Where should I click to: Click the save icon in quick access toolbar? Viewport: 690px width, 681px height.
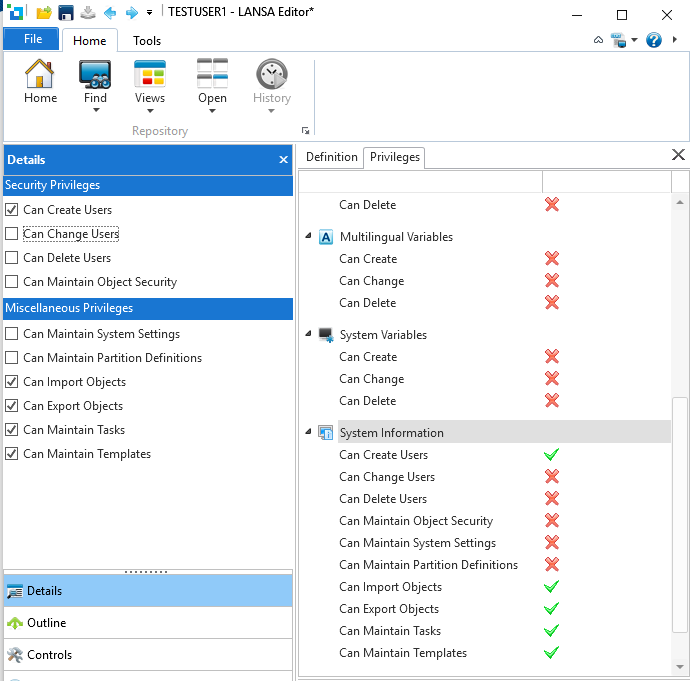[x=66, y=13]
